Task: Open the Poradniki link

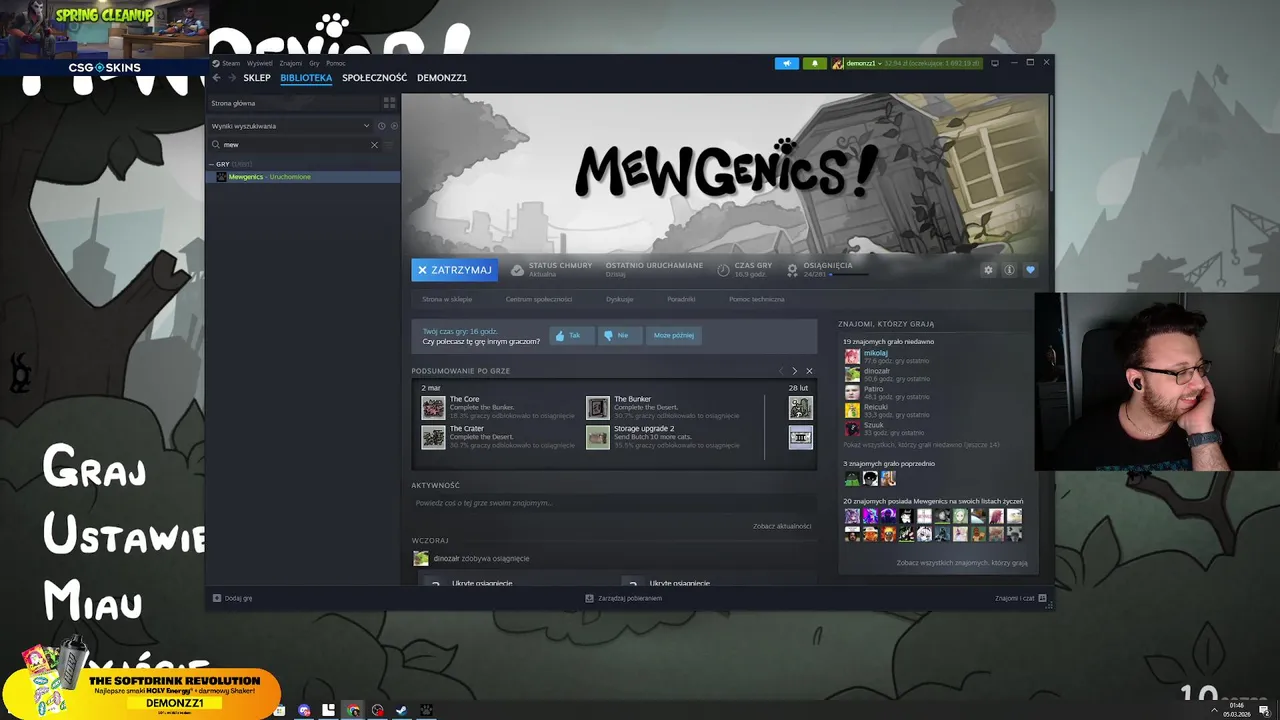Action: 681,299
